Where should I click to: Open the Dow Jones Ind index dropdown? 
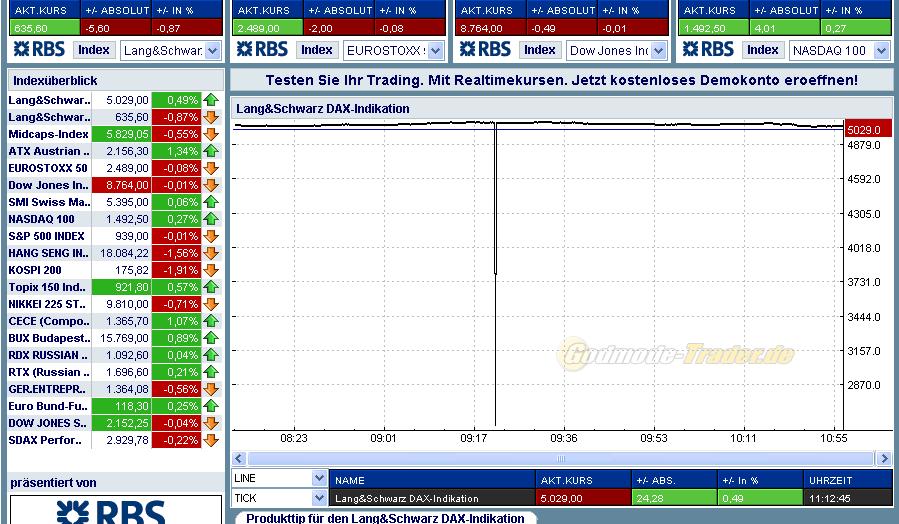coord(659,50)
